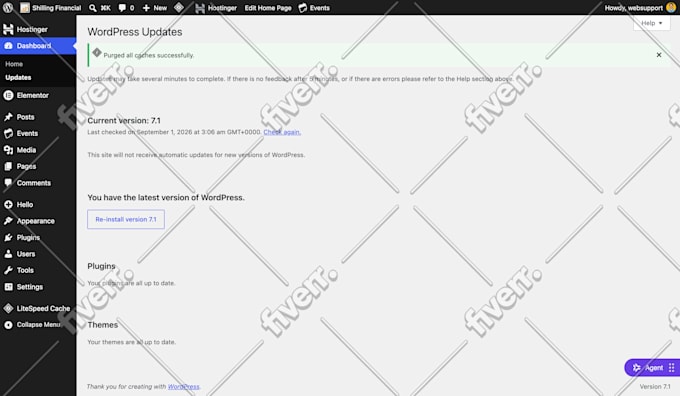
Task: View comments from admin bar bubble
Action: coord(126,8)
